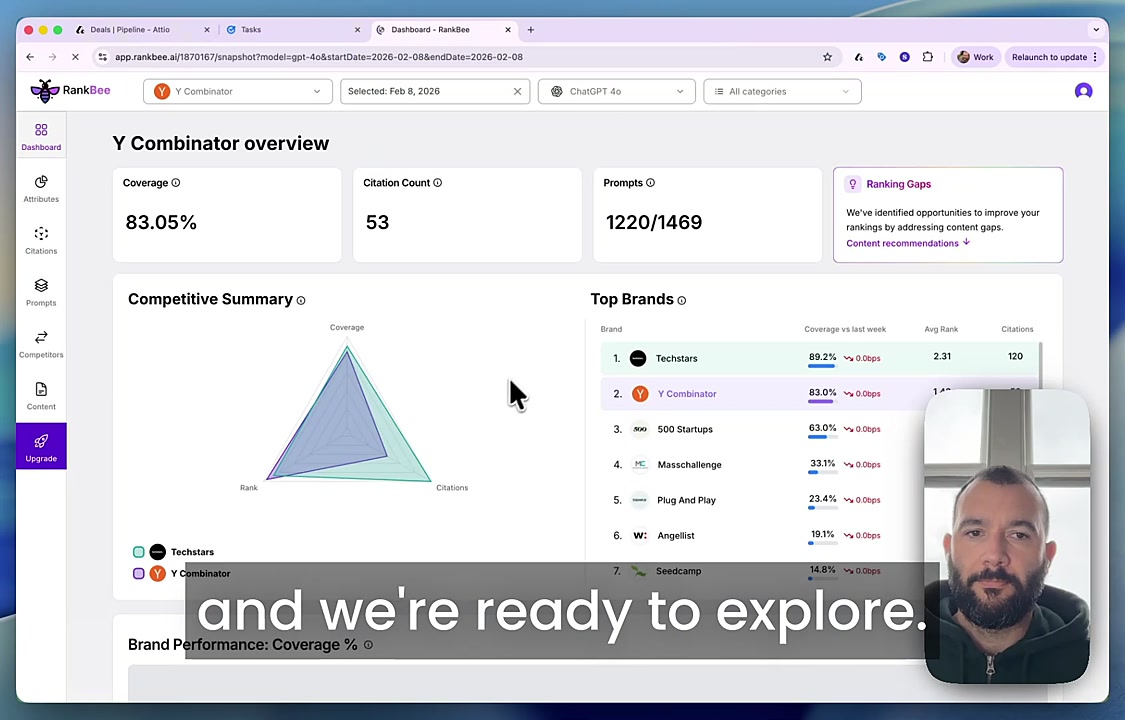Toggle the Y Combinator legend checkbox

(x=139, y=573)
